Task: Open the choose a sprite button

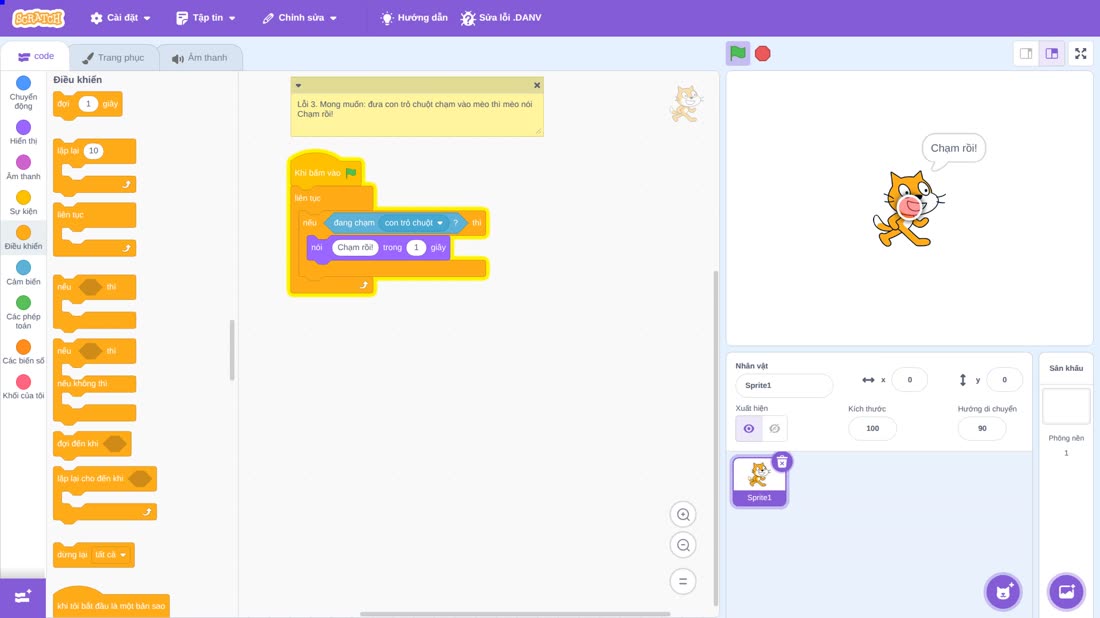Action: click(1003, 591)
